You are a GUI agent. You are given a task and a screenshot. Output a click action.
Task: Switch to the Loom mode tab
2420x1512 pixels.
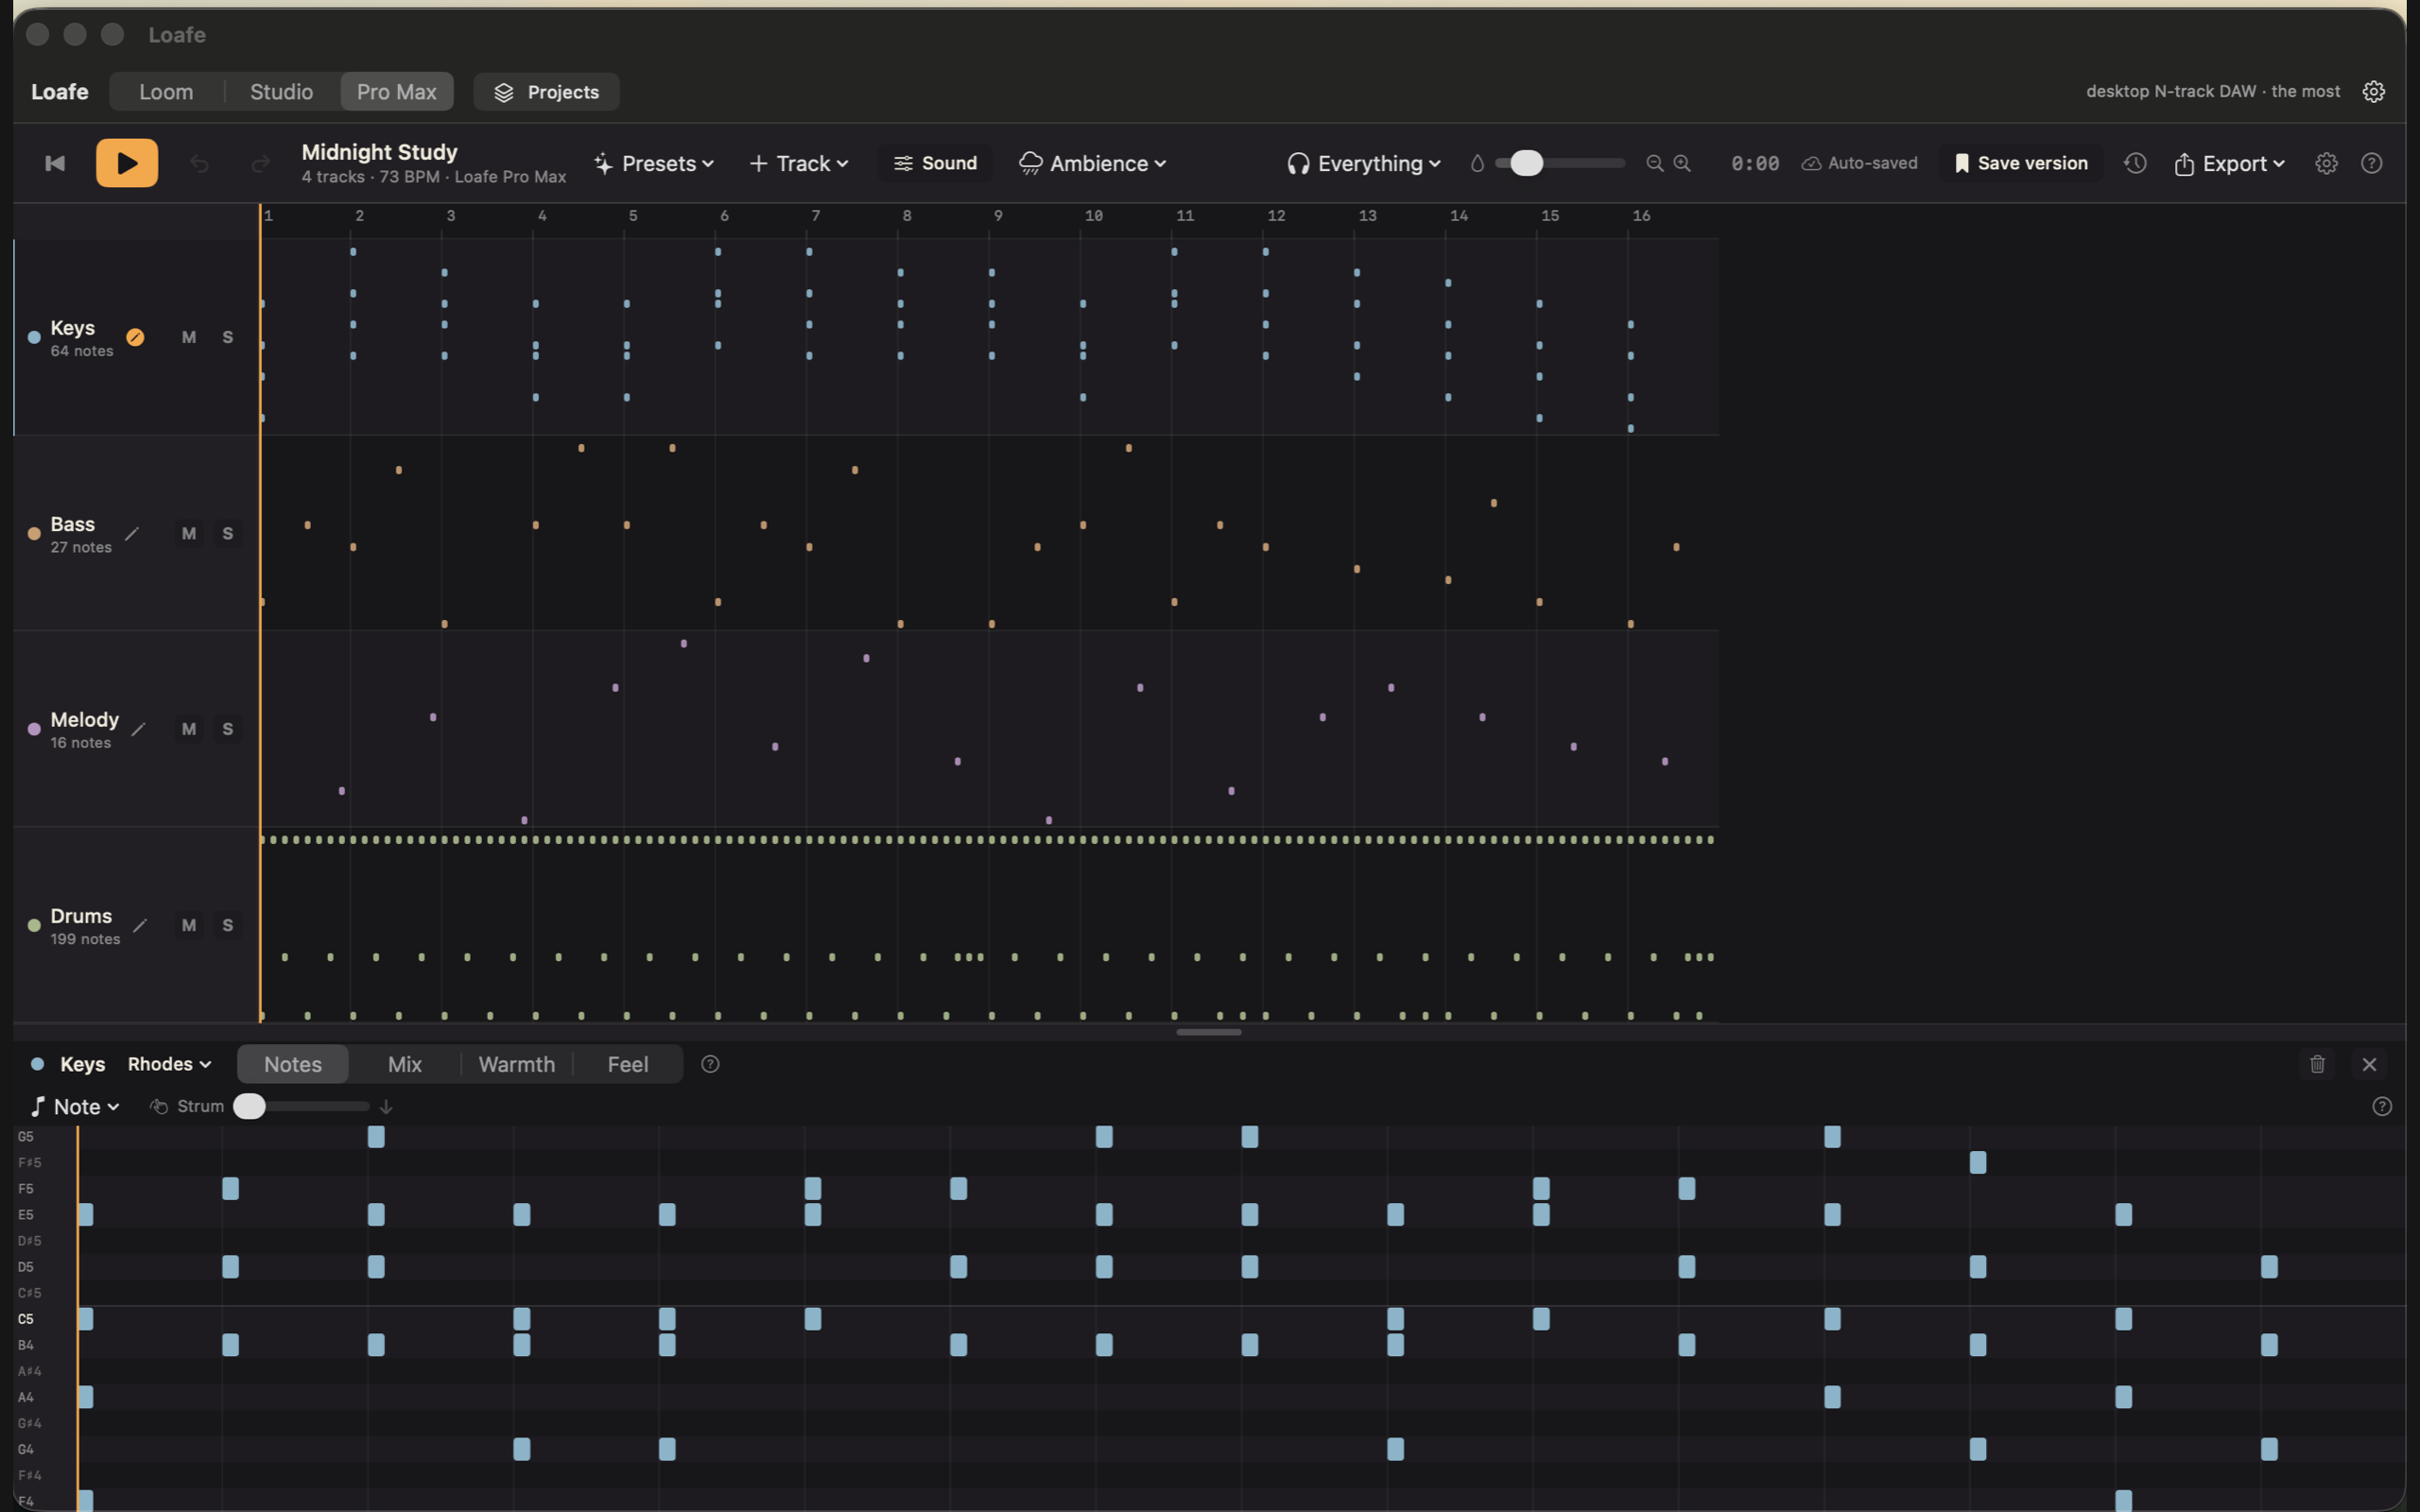pyautogui.click(x=166, y=91)
